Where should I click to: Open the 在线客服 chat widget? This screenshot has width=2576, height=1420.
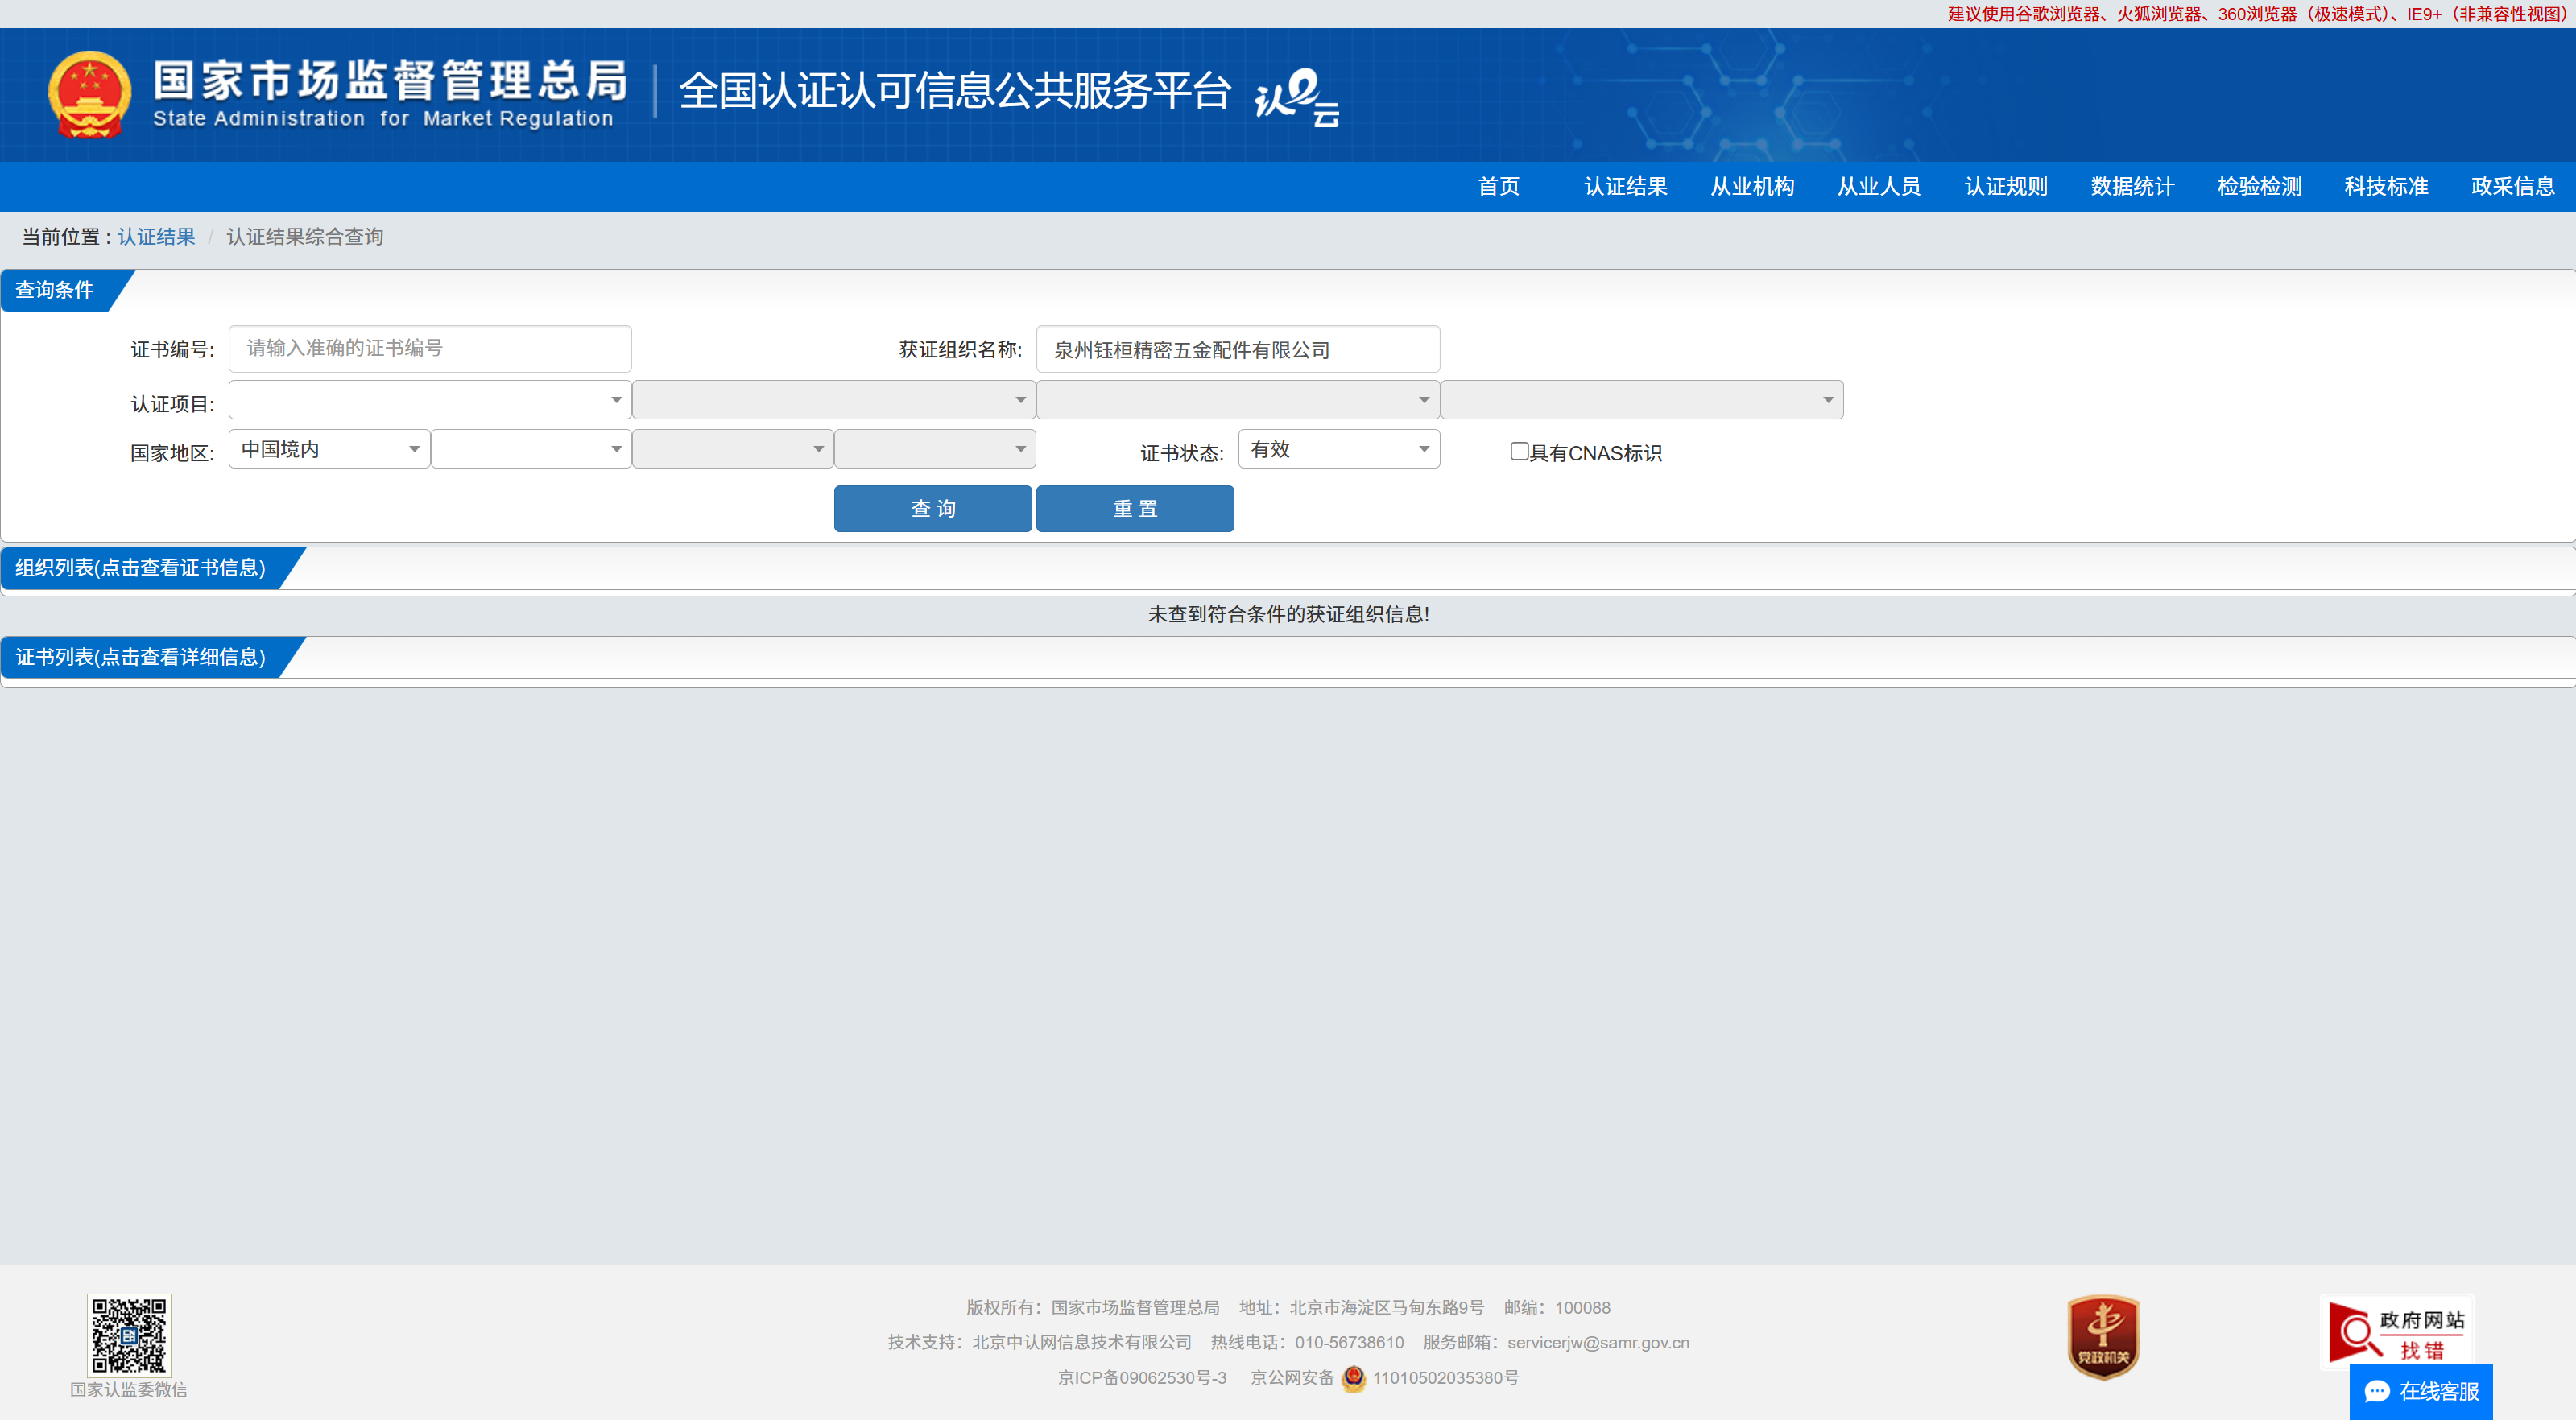tap(2420, 1391)
